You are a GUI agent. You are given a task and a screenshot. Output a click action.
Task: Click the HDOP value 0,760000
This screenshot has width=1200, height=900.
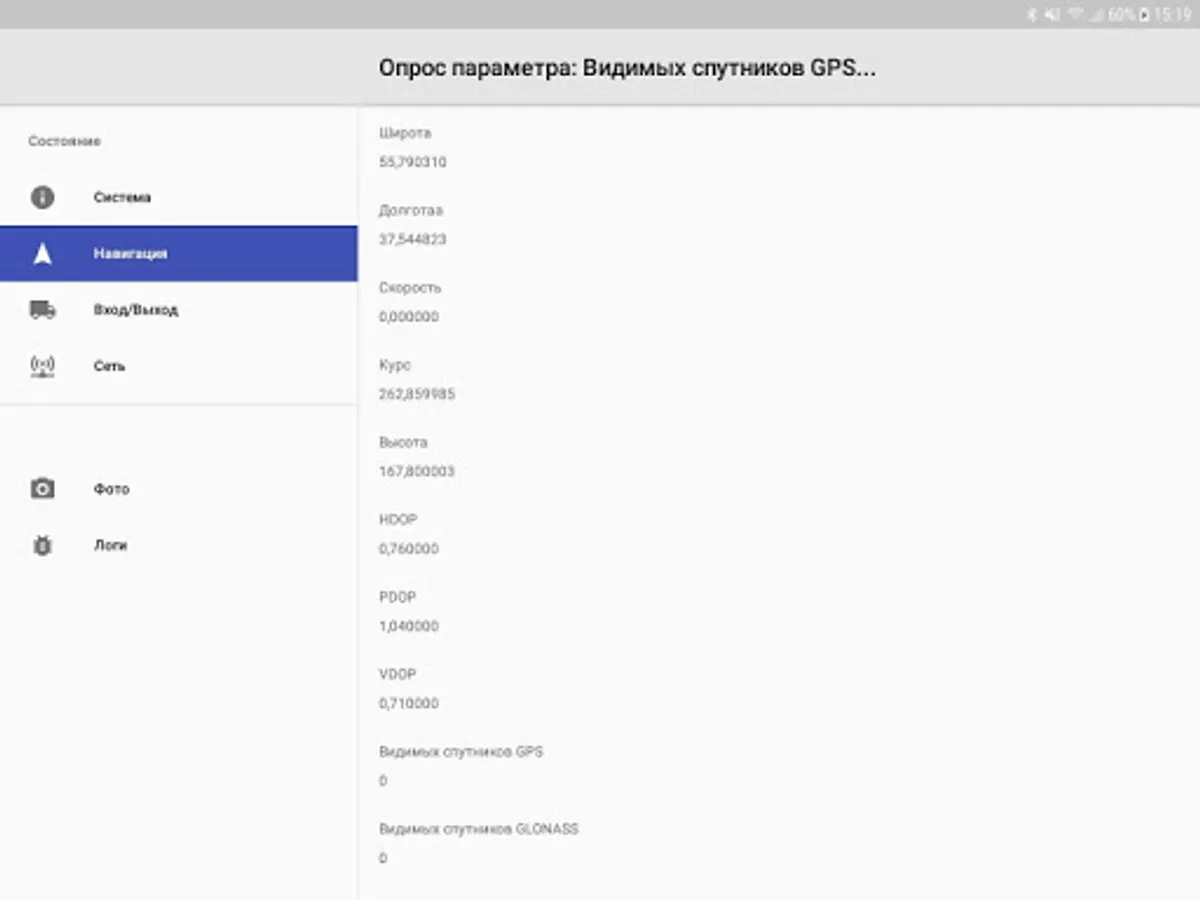tap(409, 549)
